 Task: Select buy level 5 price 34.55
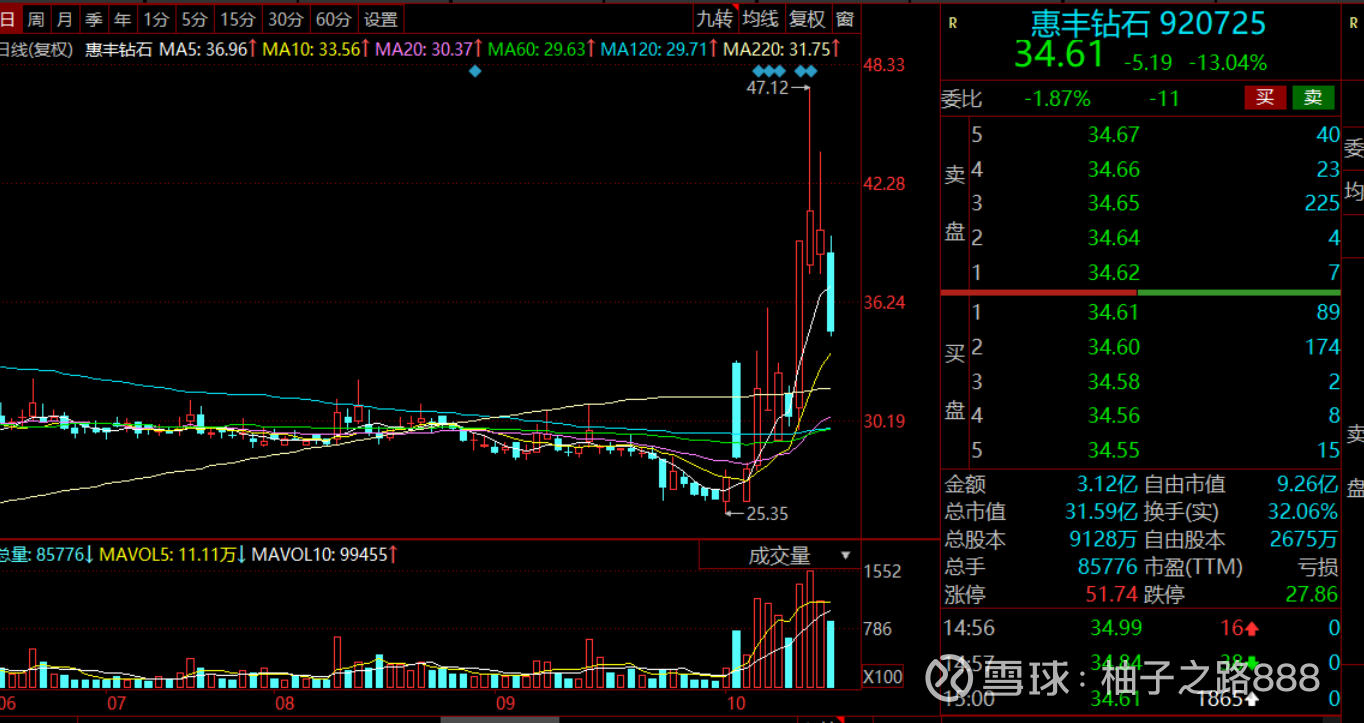click(1113, 450)
